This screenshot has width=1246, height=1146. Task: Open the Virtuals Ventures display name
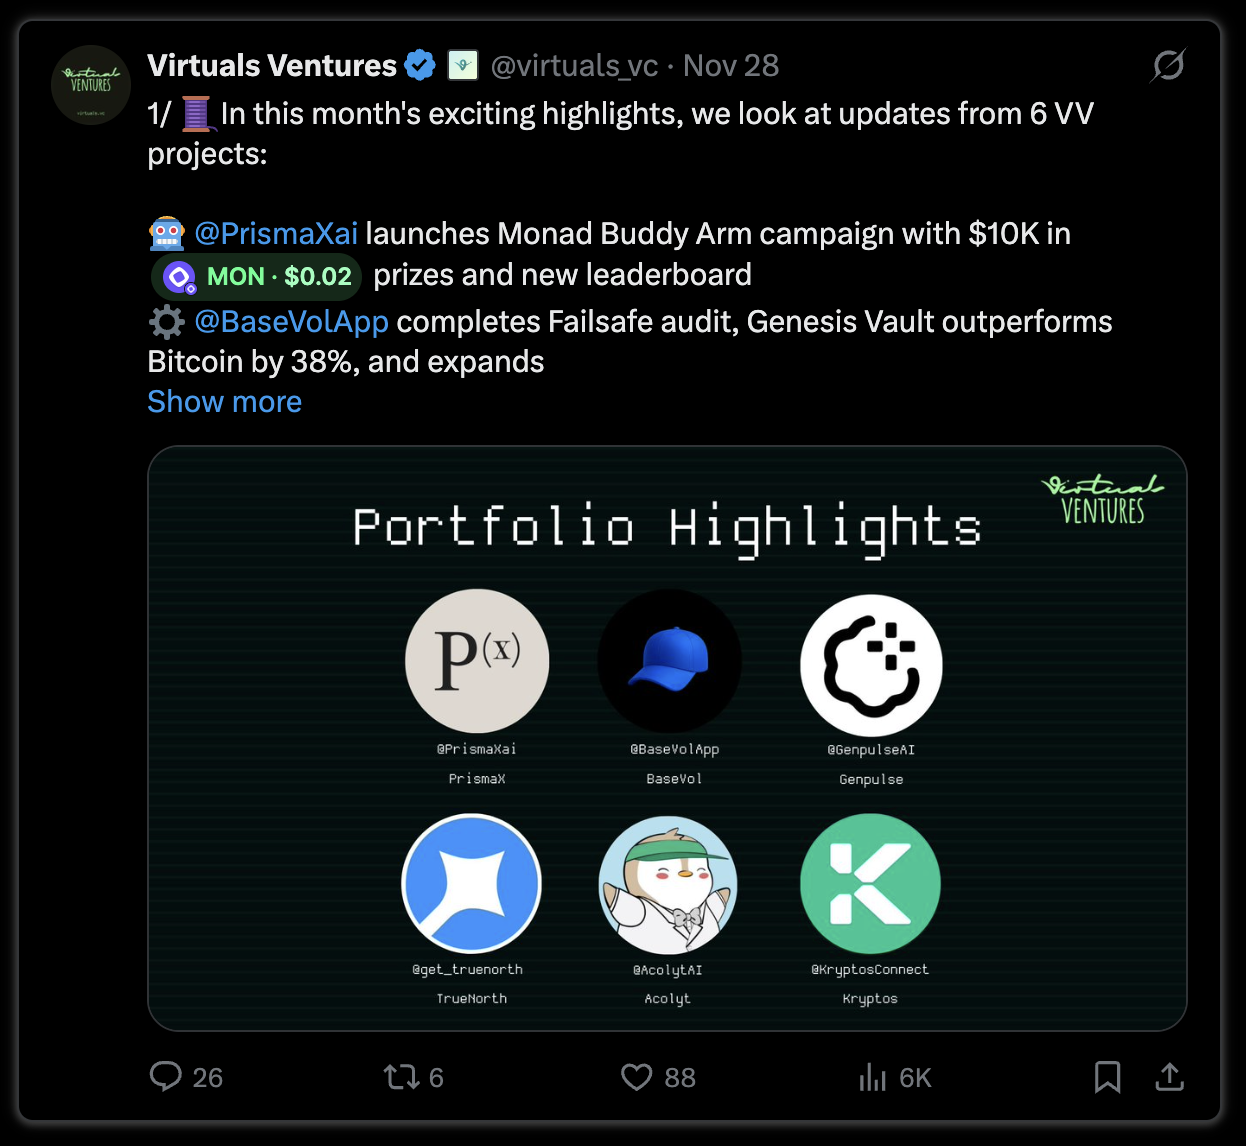tap(272, 65)
